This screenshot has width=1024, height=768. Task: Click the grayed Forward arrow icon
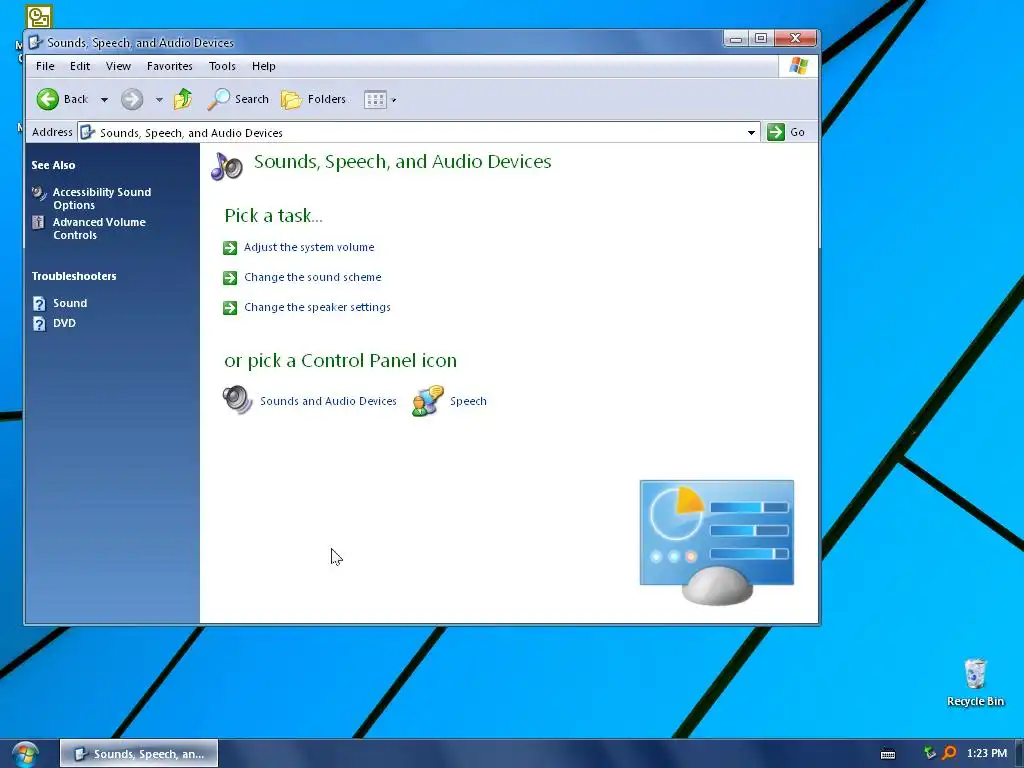(132, 99)
